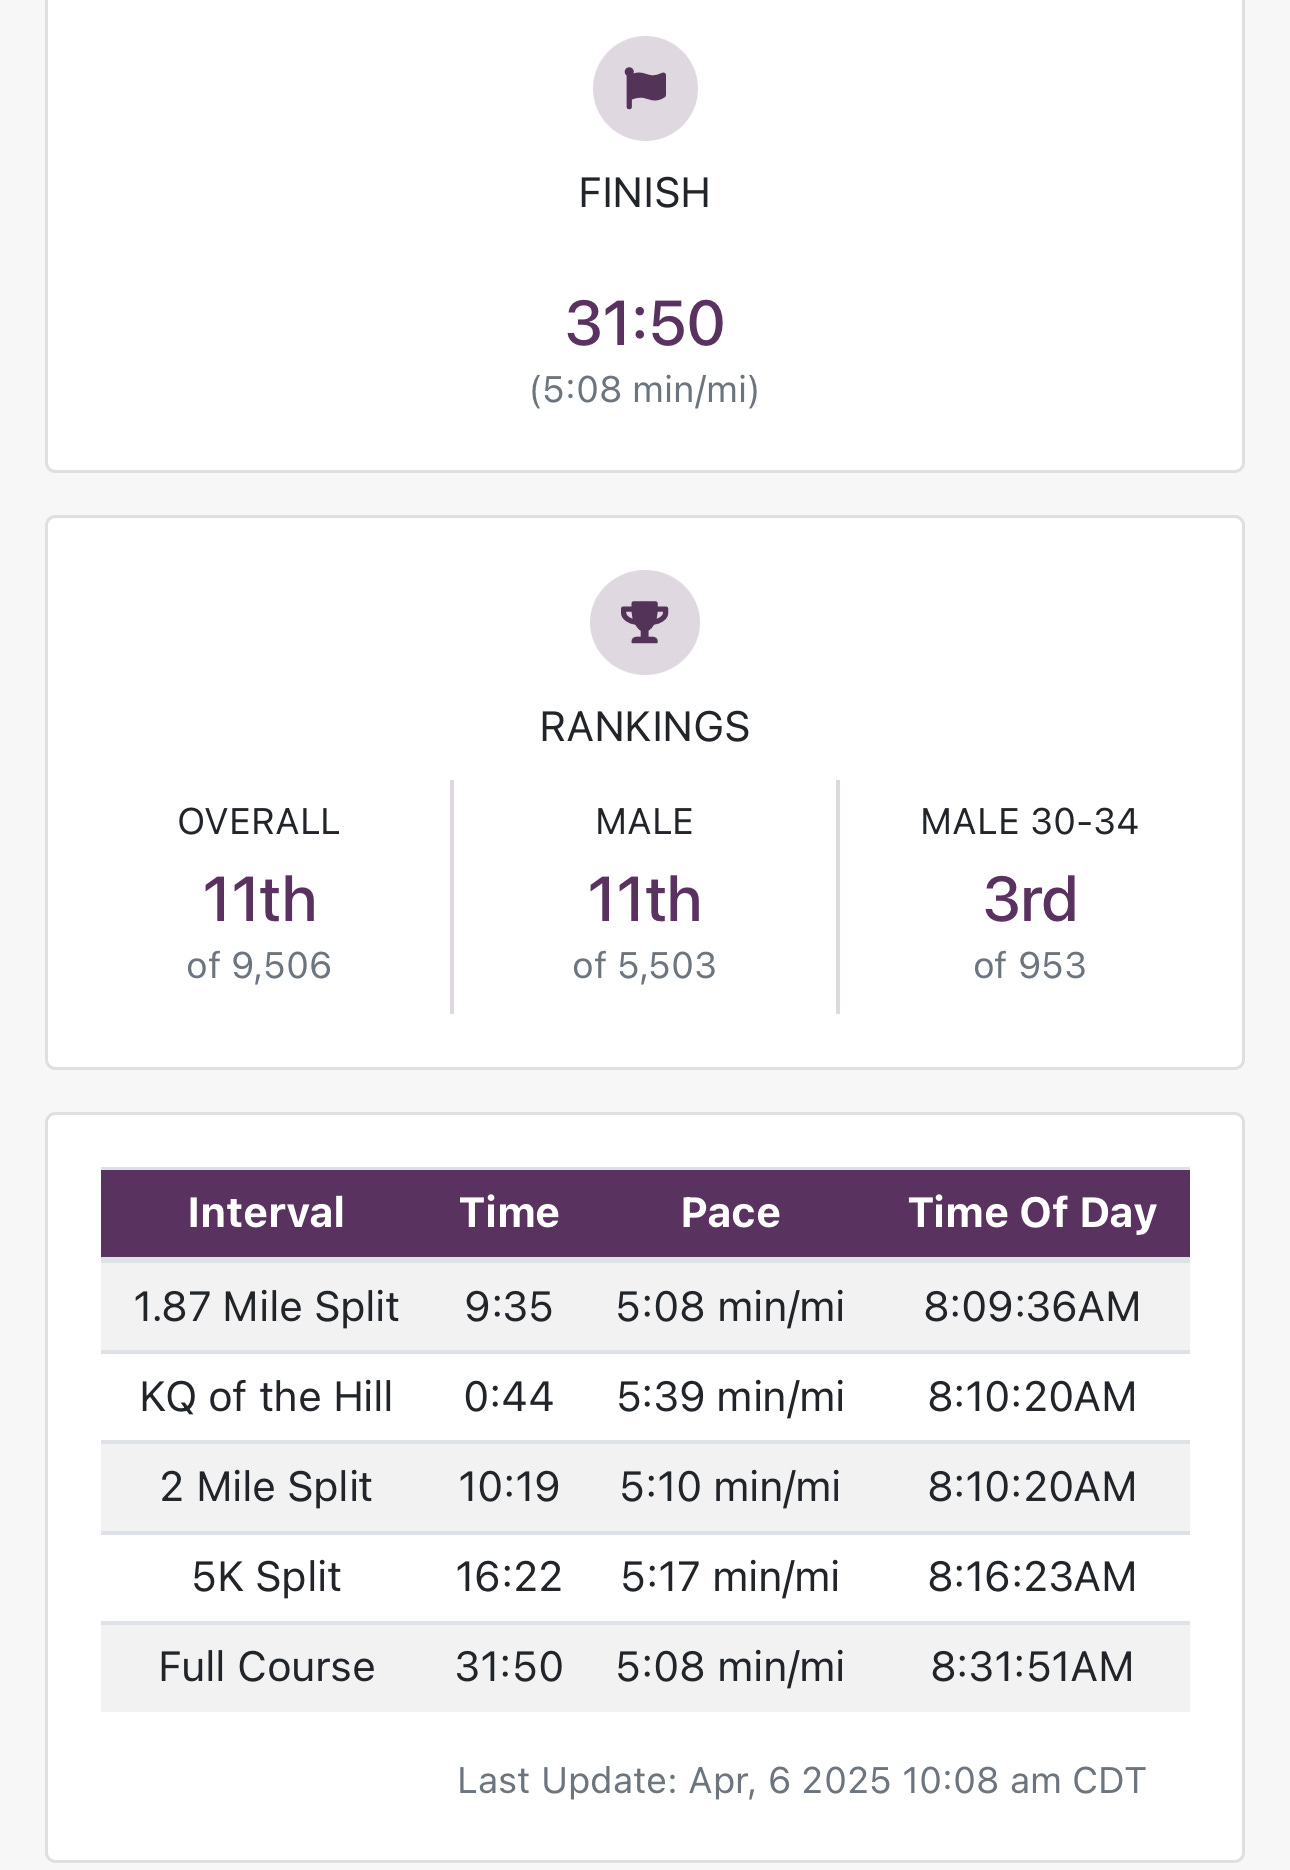
Task: Select the 5K Split row
Action: pos(645,1577)
